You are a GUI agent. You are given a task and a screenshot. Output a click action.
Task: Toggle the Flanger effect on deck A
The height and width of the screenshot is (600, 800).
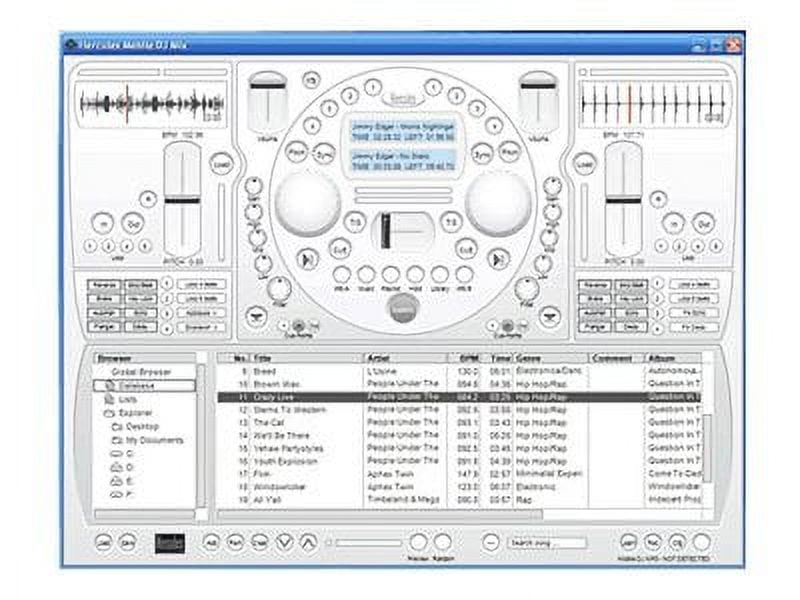pos(104,327)
